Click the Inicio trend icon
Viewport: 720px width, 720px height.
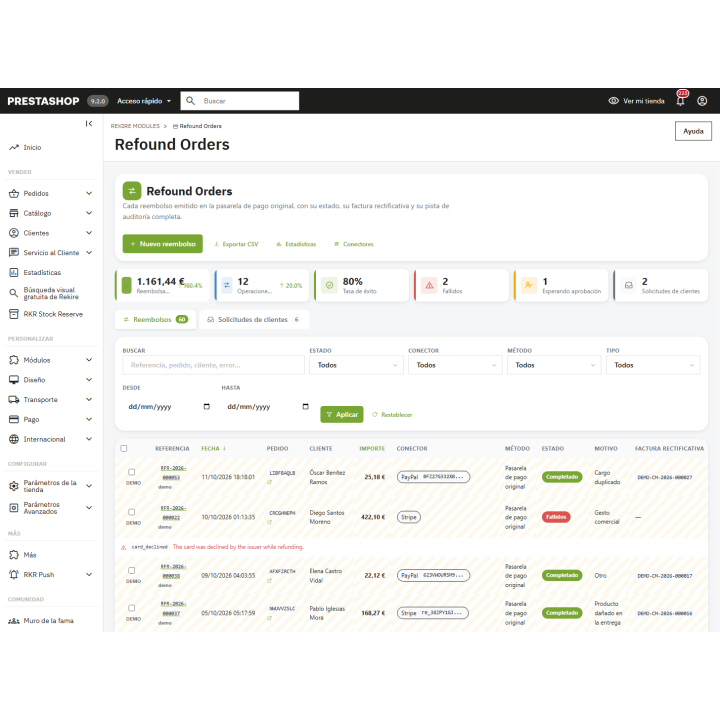click(x=14, y=147)
